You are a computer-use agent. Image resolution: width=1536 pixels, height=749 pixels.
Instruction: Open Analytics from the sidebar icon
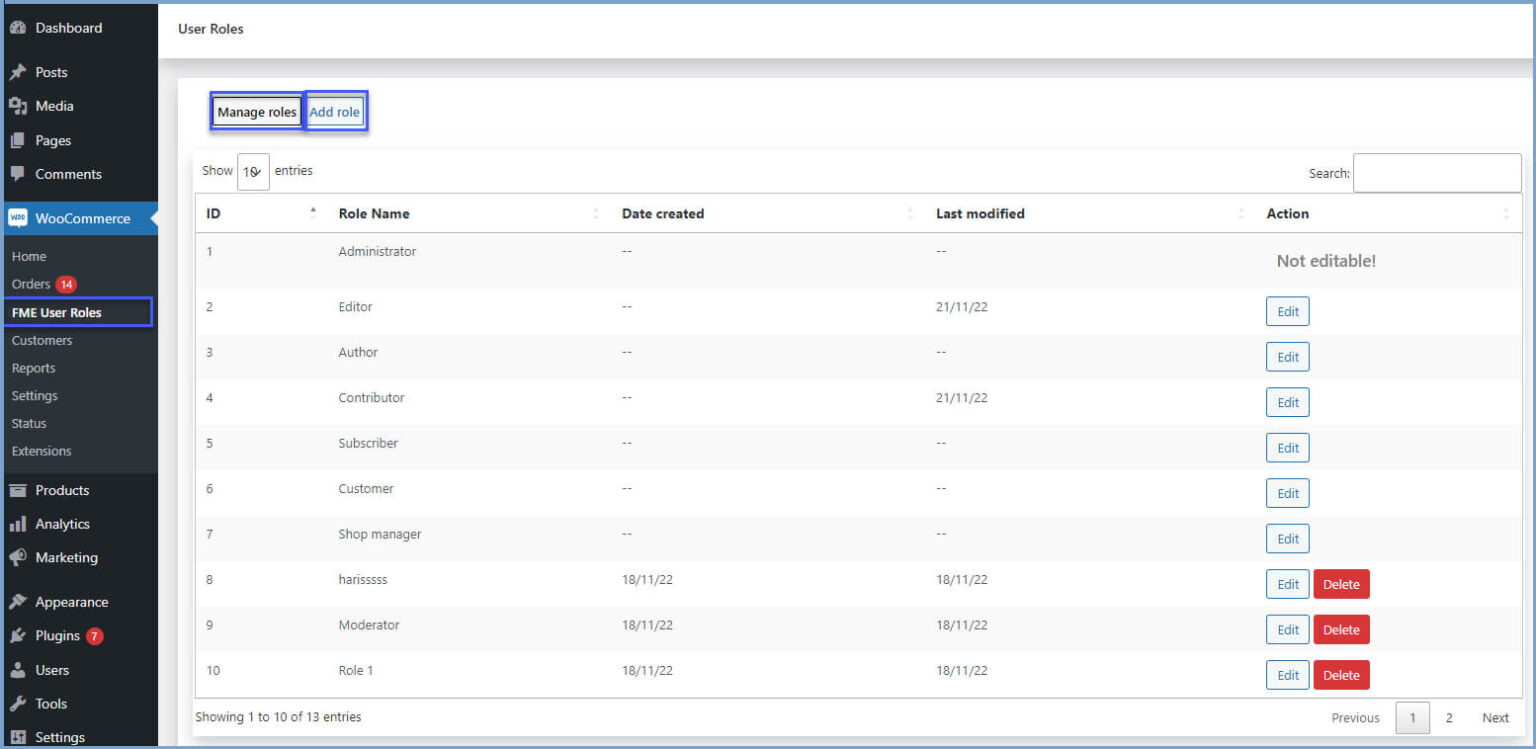tap(20, 523)
